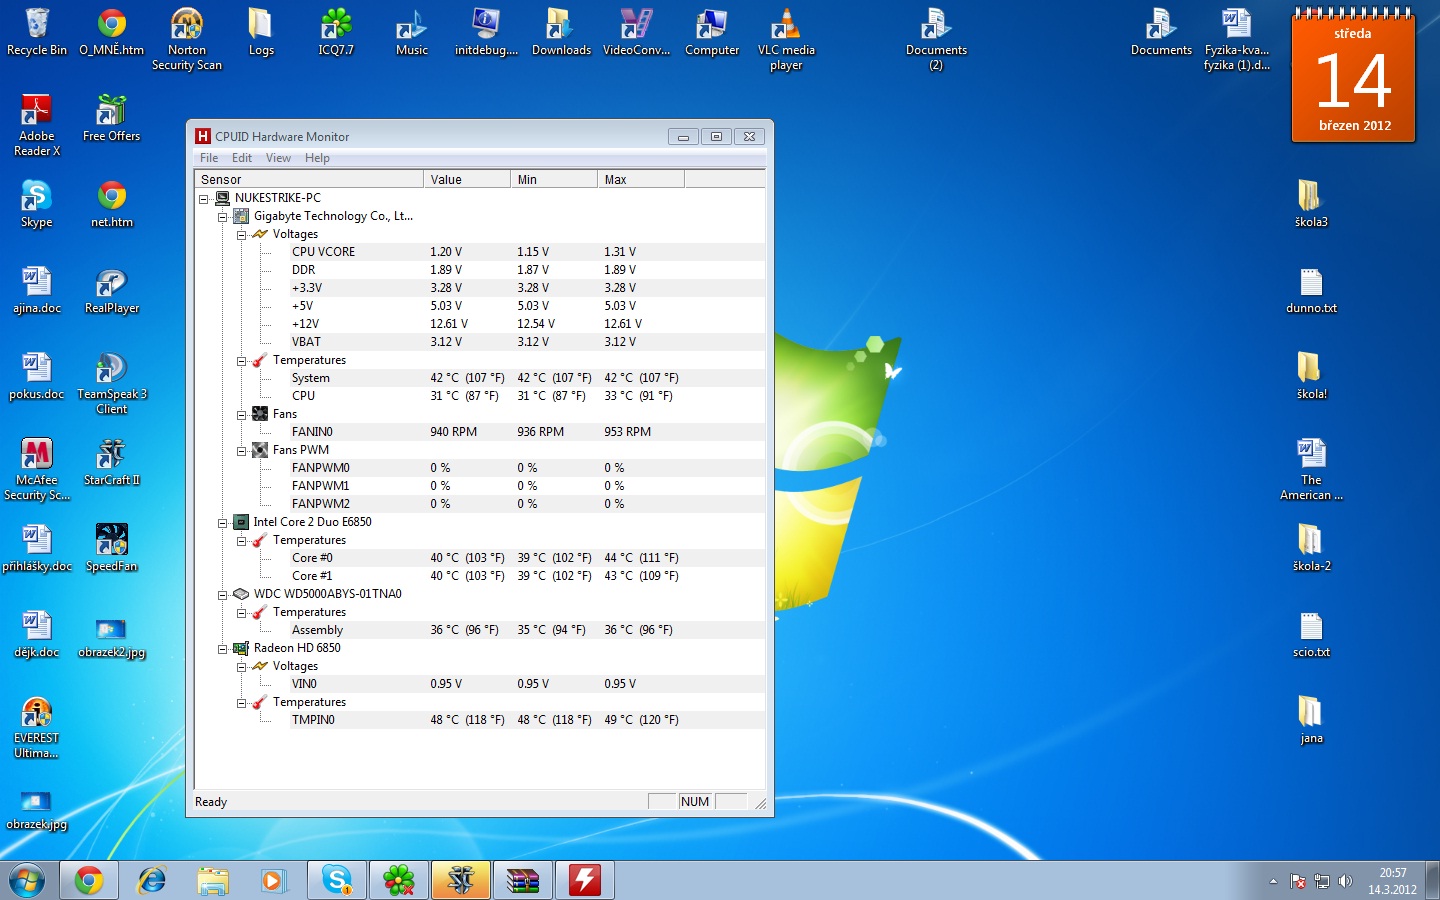Viewport: 1440px width, 900px height.
Task: Click the Value column header
Action: tap(467, 180)
